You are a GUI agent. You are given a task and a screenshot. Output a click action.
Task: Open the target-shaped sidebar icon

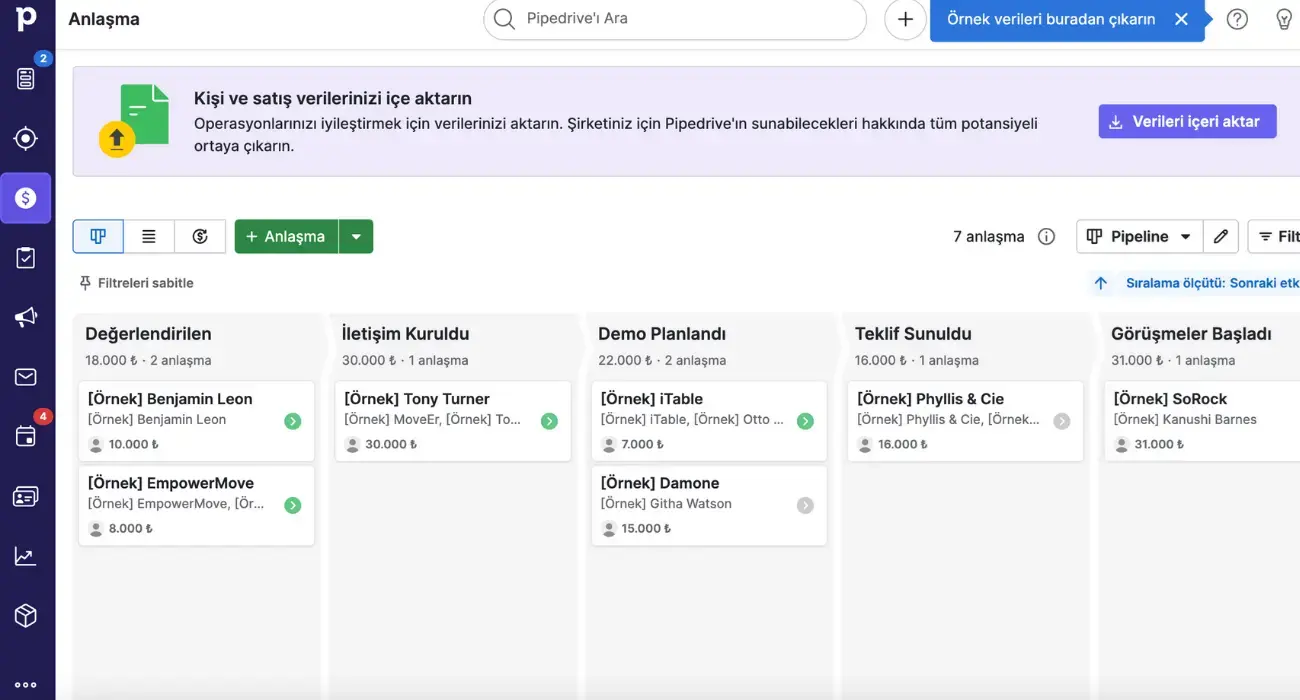[x=26, y=138]
